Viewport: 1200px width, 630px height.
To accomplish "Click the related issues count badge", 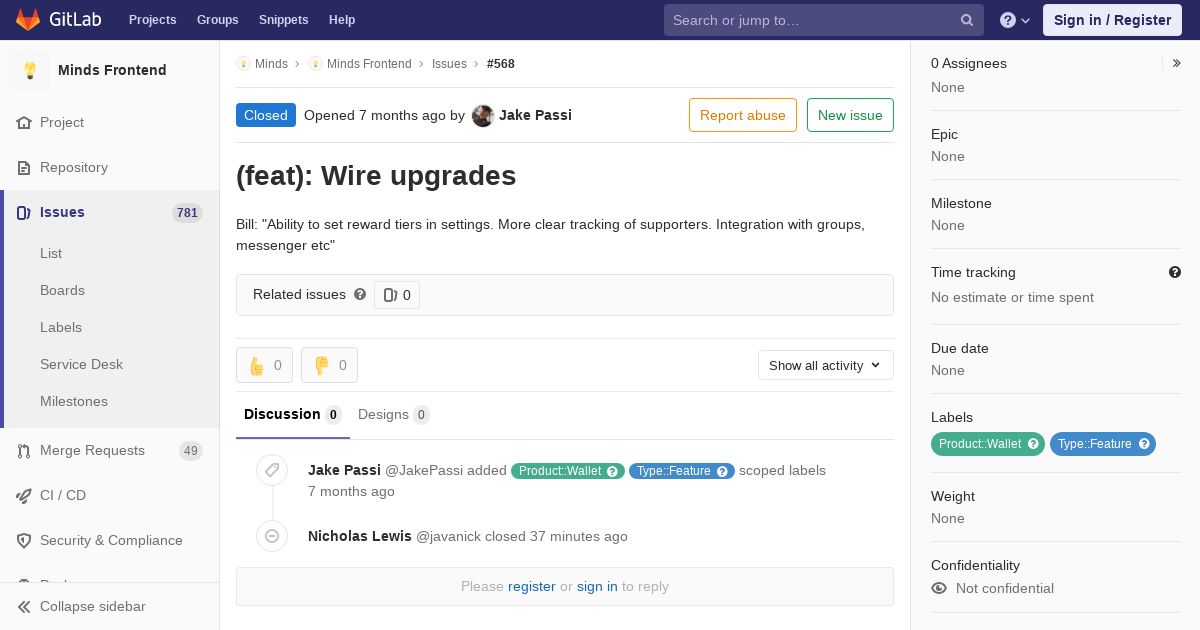I will point(397,295).
